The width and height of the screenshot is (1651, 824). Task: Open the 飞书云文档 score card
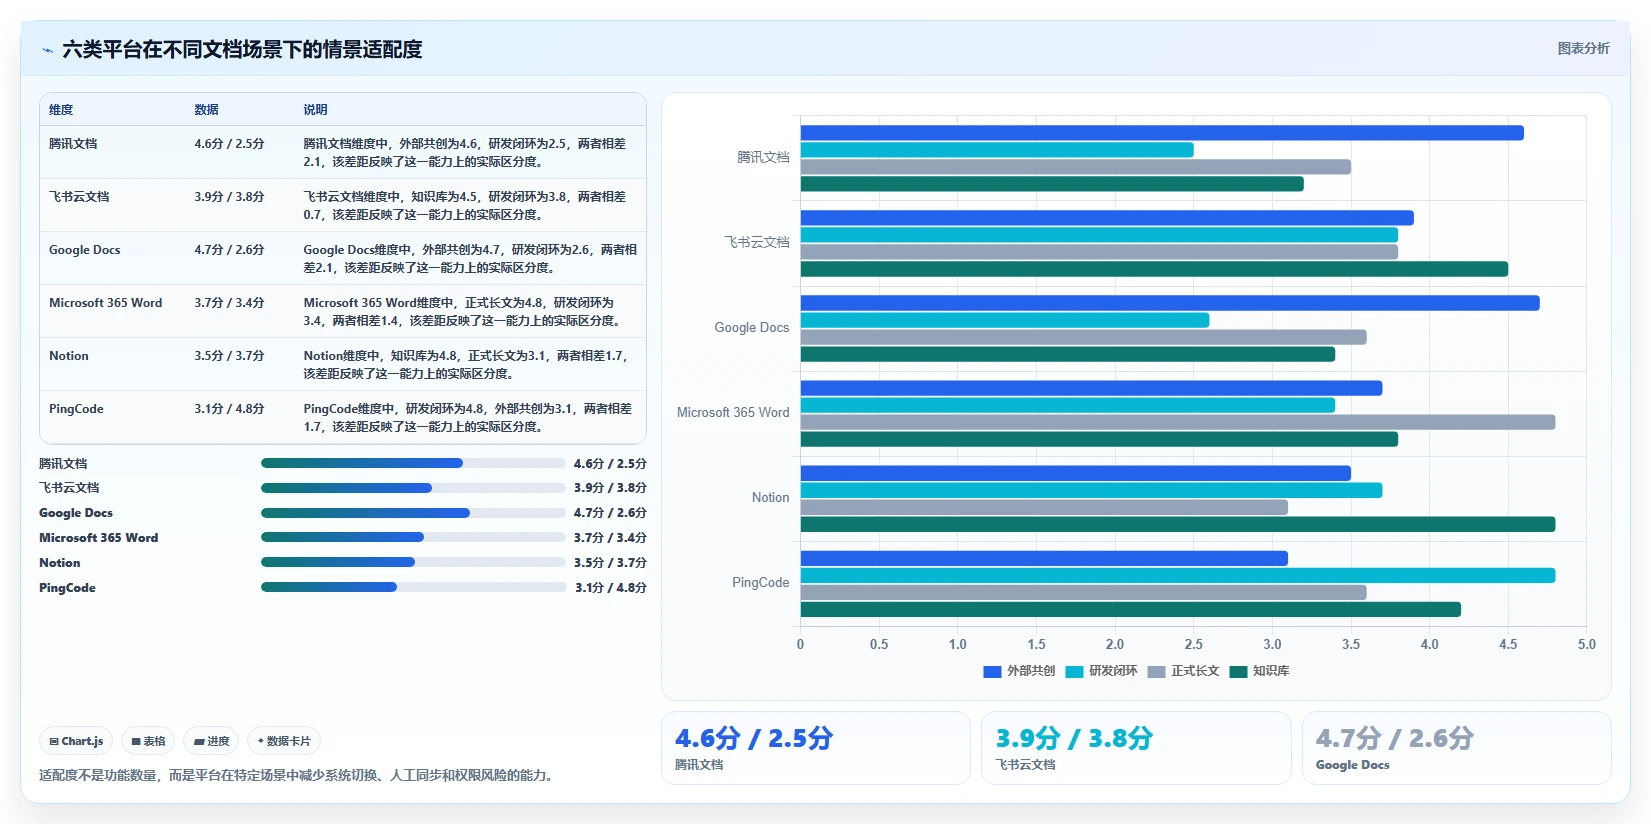tap(1136, 748)
